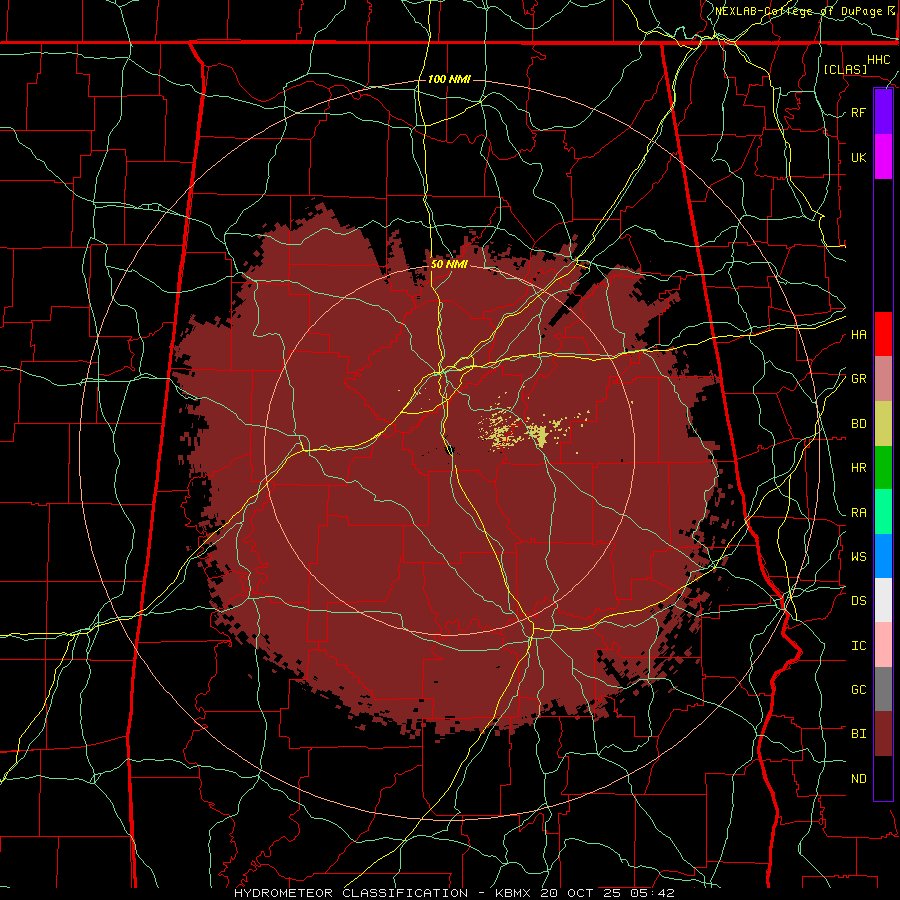Click the HR green legend swatch
This screenshot has height=900, width=900.
coord(883,467)
